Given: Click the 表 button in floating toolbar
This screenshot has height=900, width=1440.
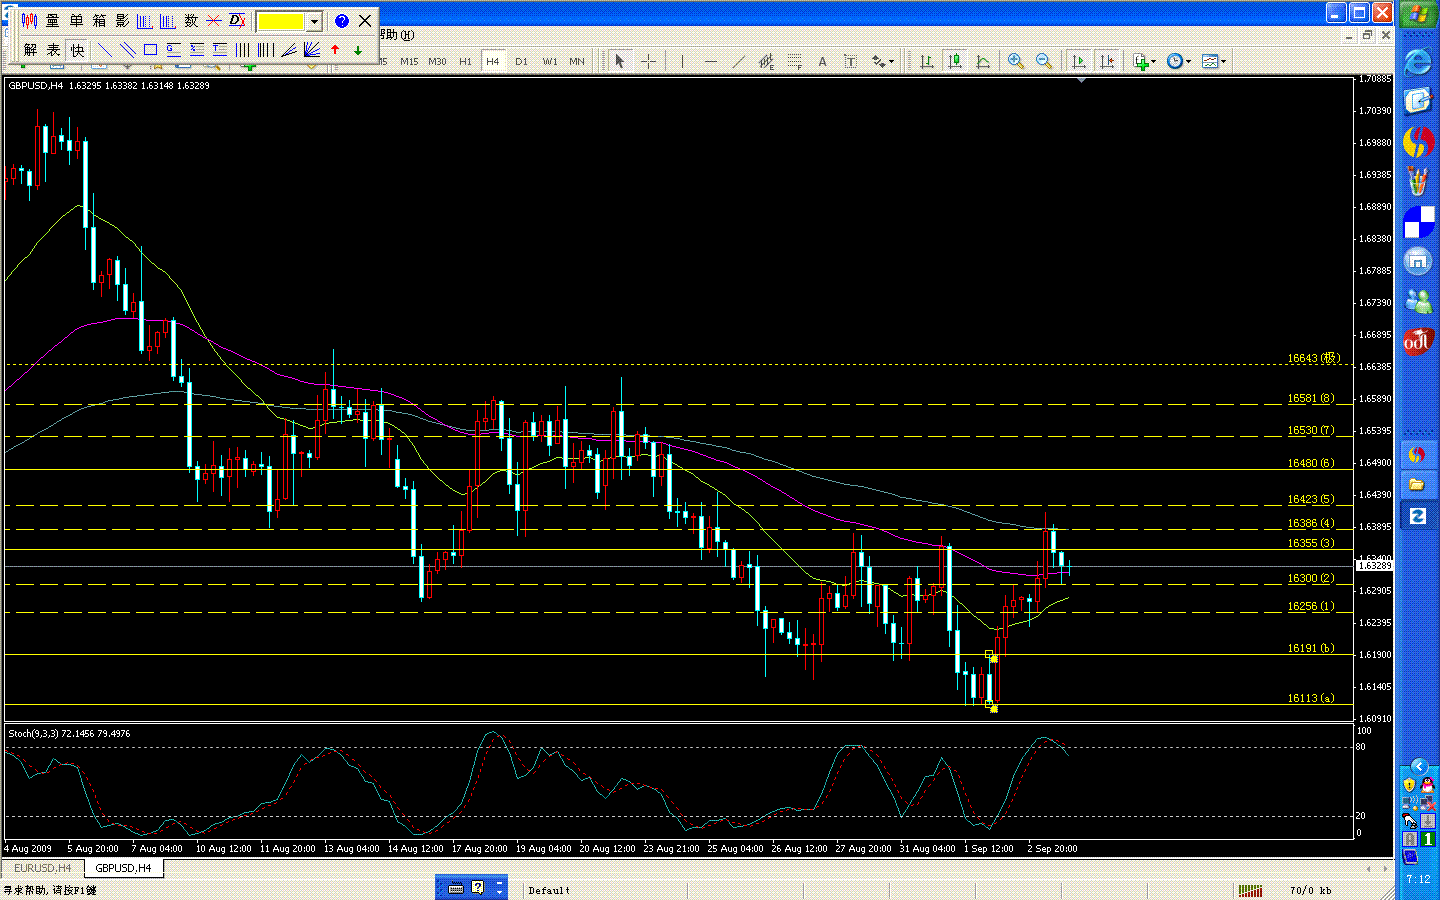Looking at the screenshot, I should pyautogui.click(x=54, y=49).
